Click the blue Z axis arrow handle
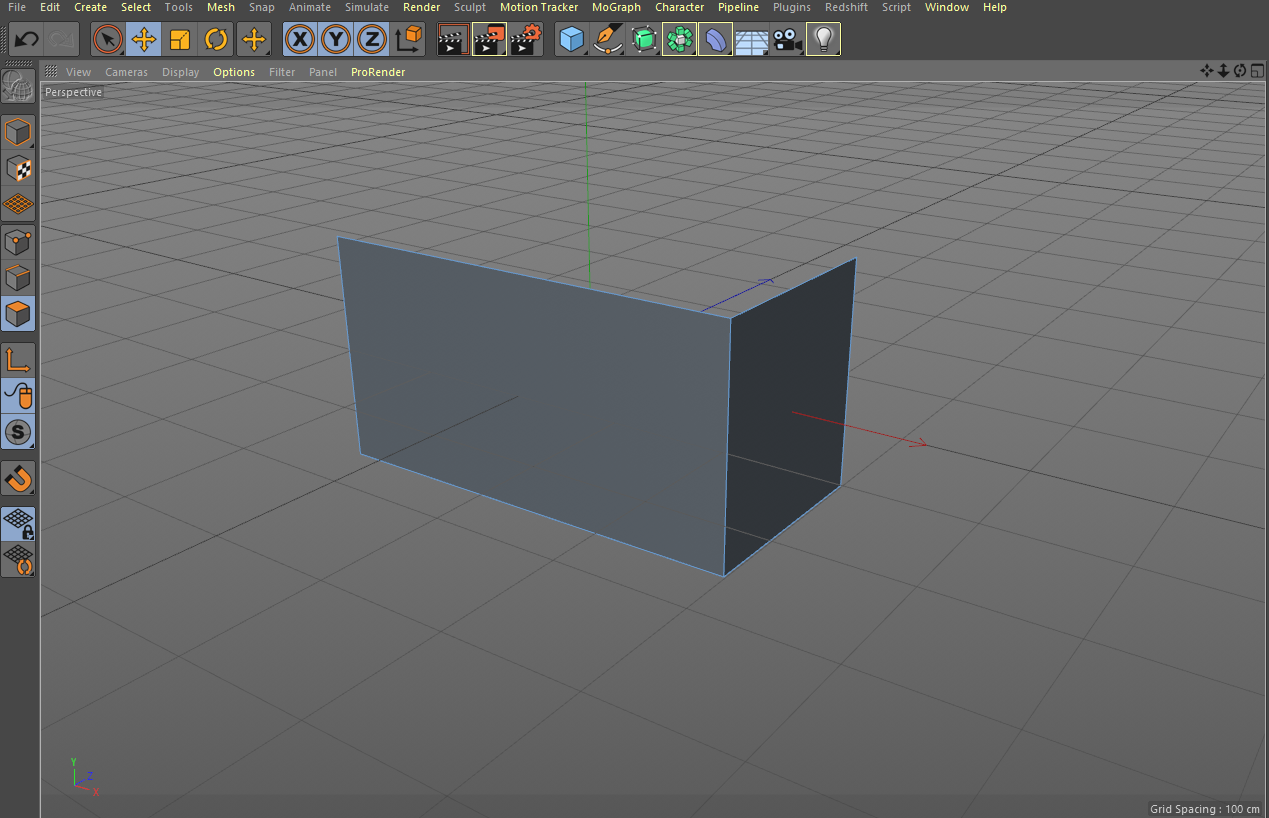1269x818 pixels. click(765, 283)
